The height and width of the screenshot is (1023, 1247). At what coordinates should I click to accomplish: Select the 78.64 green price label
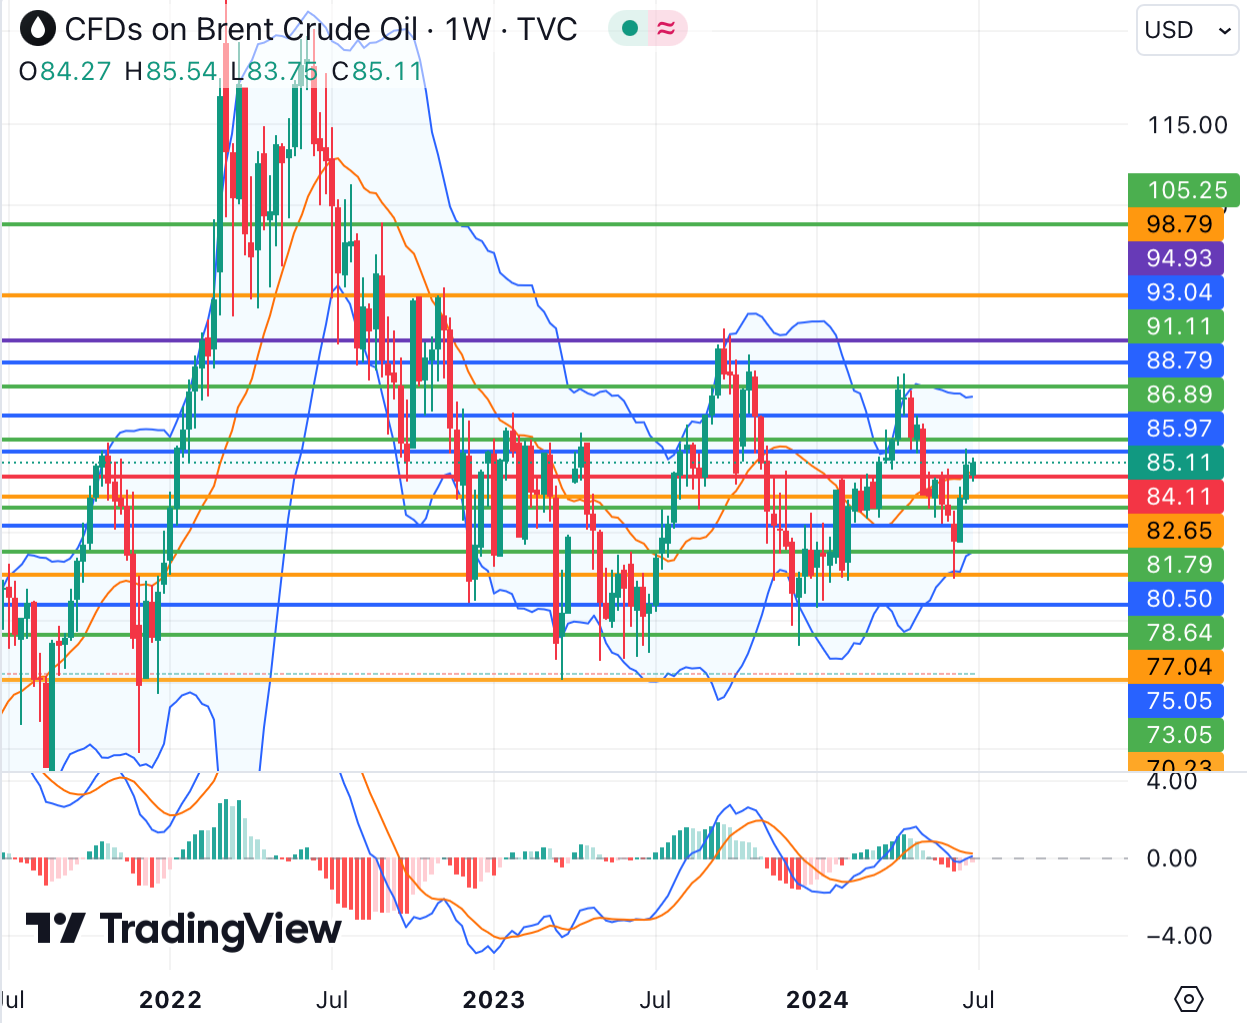1176,632
